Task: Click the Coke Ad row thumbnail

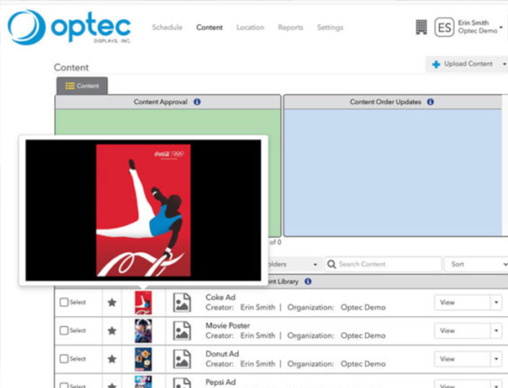Action: click(143, 303)
